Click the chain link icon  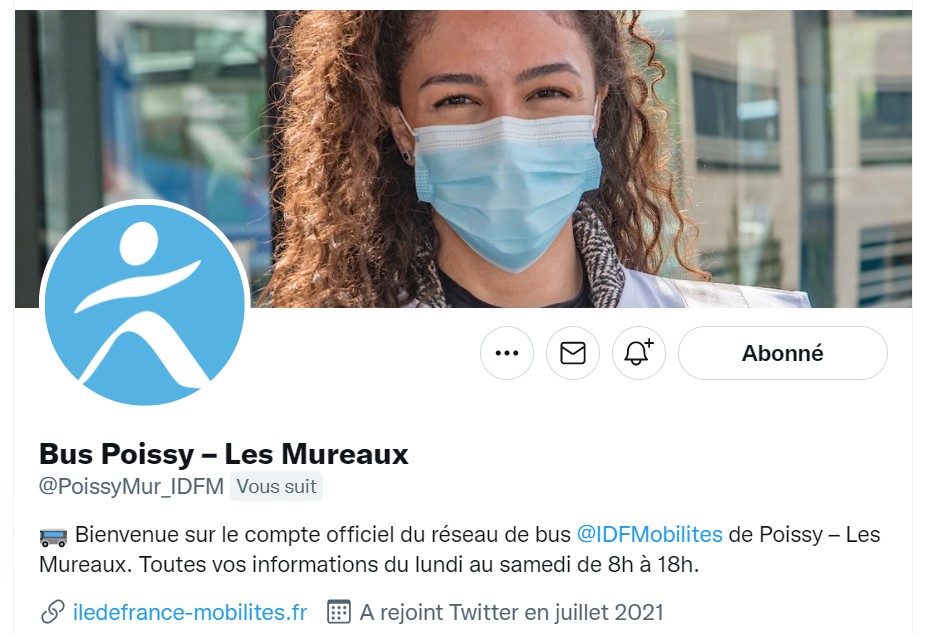click(x=53, y=612)
